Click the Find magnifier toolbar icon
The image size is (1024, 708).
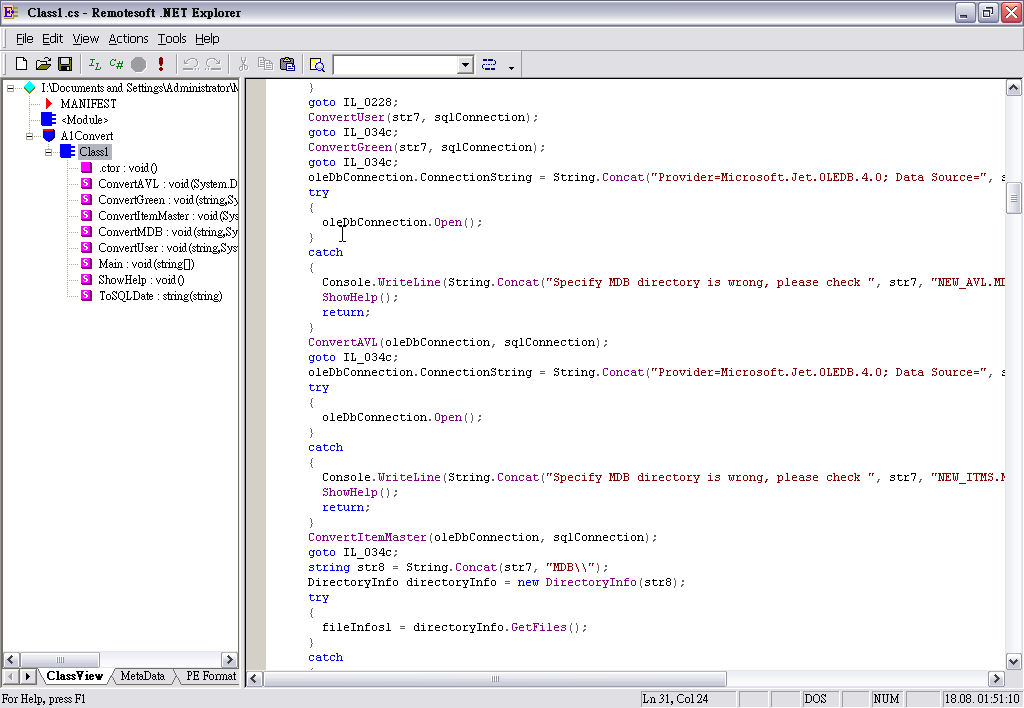317,64
